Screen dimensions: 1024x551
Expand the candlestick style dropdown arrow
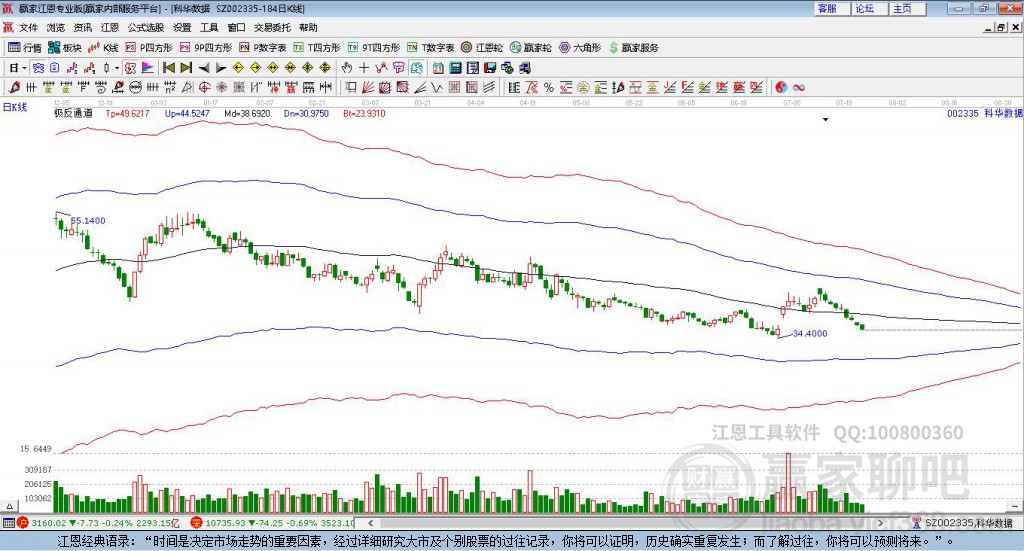tap(117, 68)
